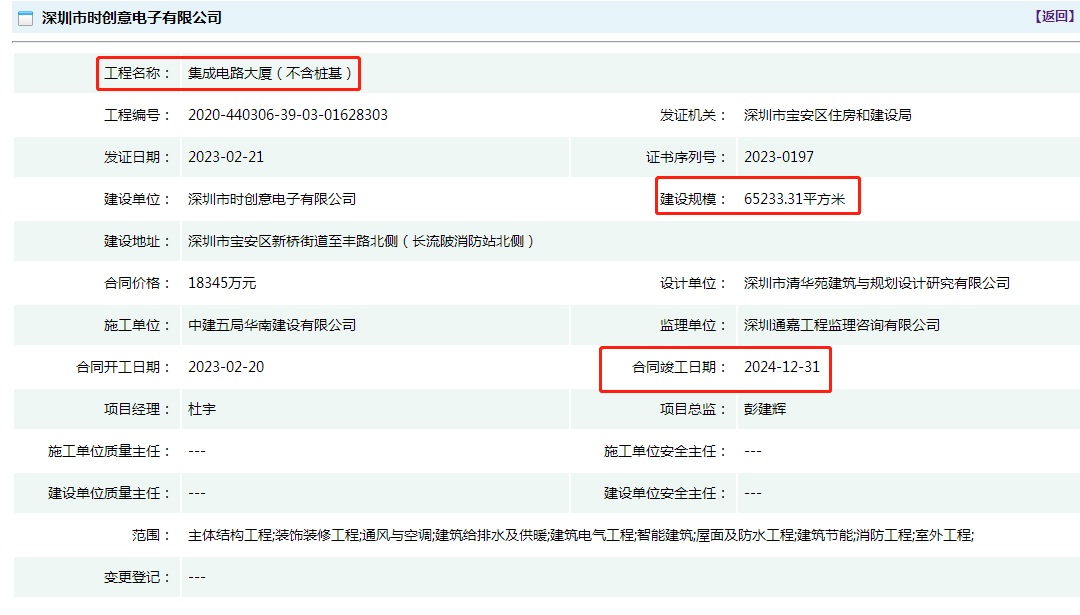This screenshot has width=1080, height=615.
Task: Click the page title 深圳市时创意电子有限公司
Action: (x=132, y=18)
